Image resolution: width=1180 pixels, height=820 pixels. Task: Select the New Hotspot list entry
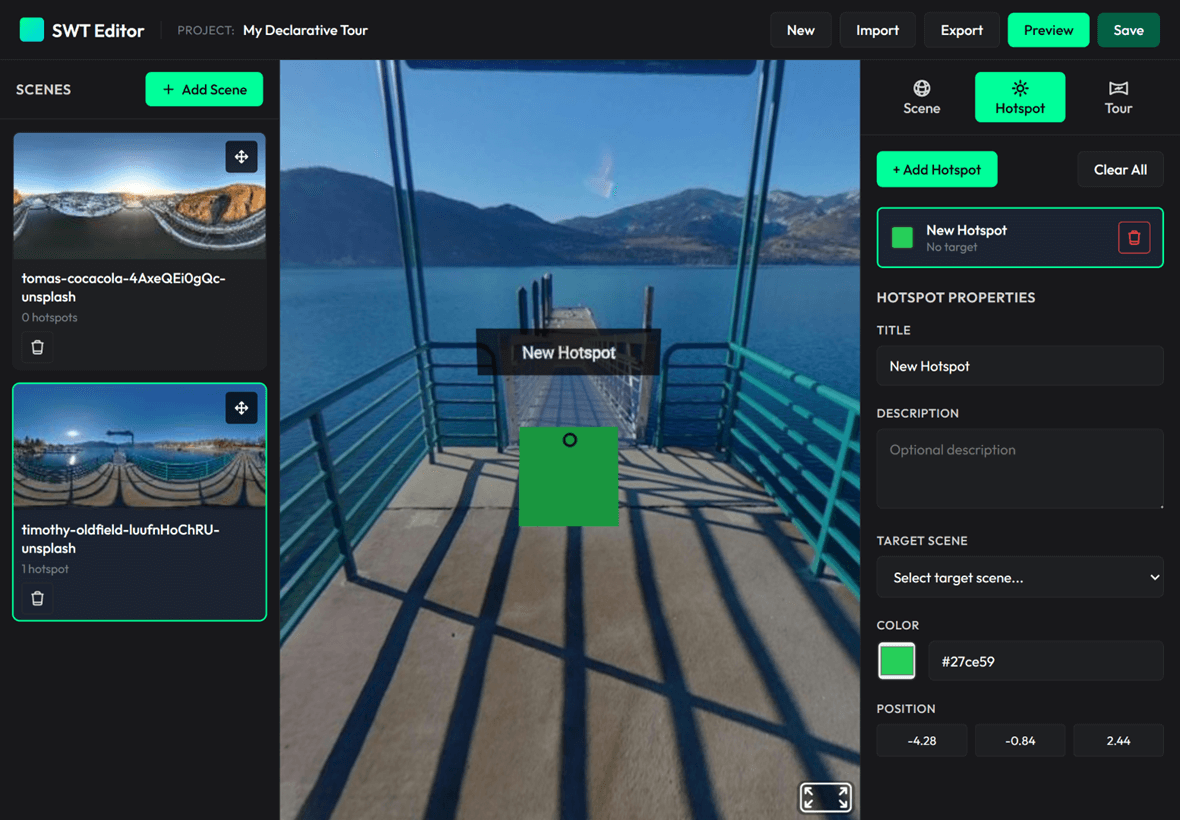[1020, 238]
